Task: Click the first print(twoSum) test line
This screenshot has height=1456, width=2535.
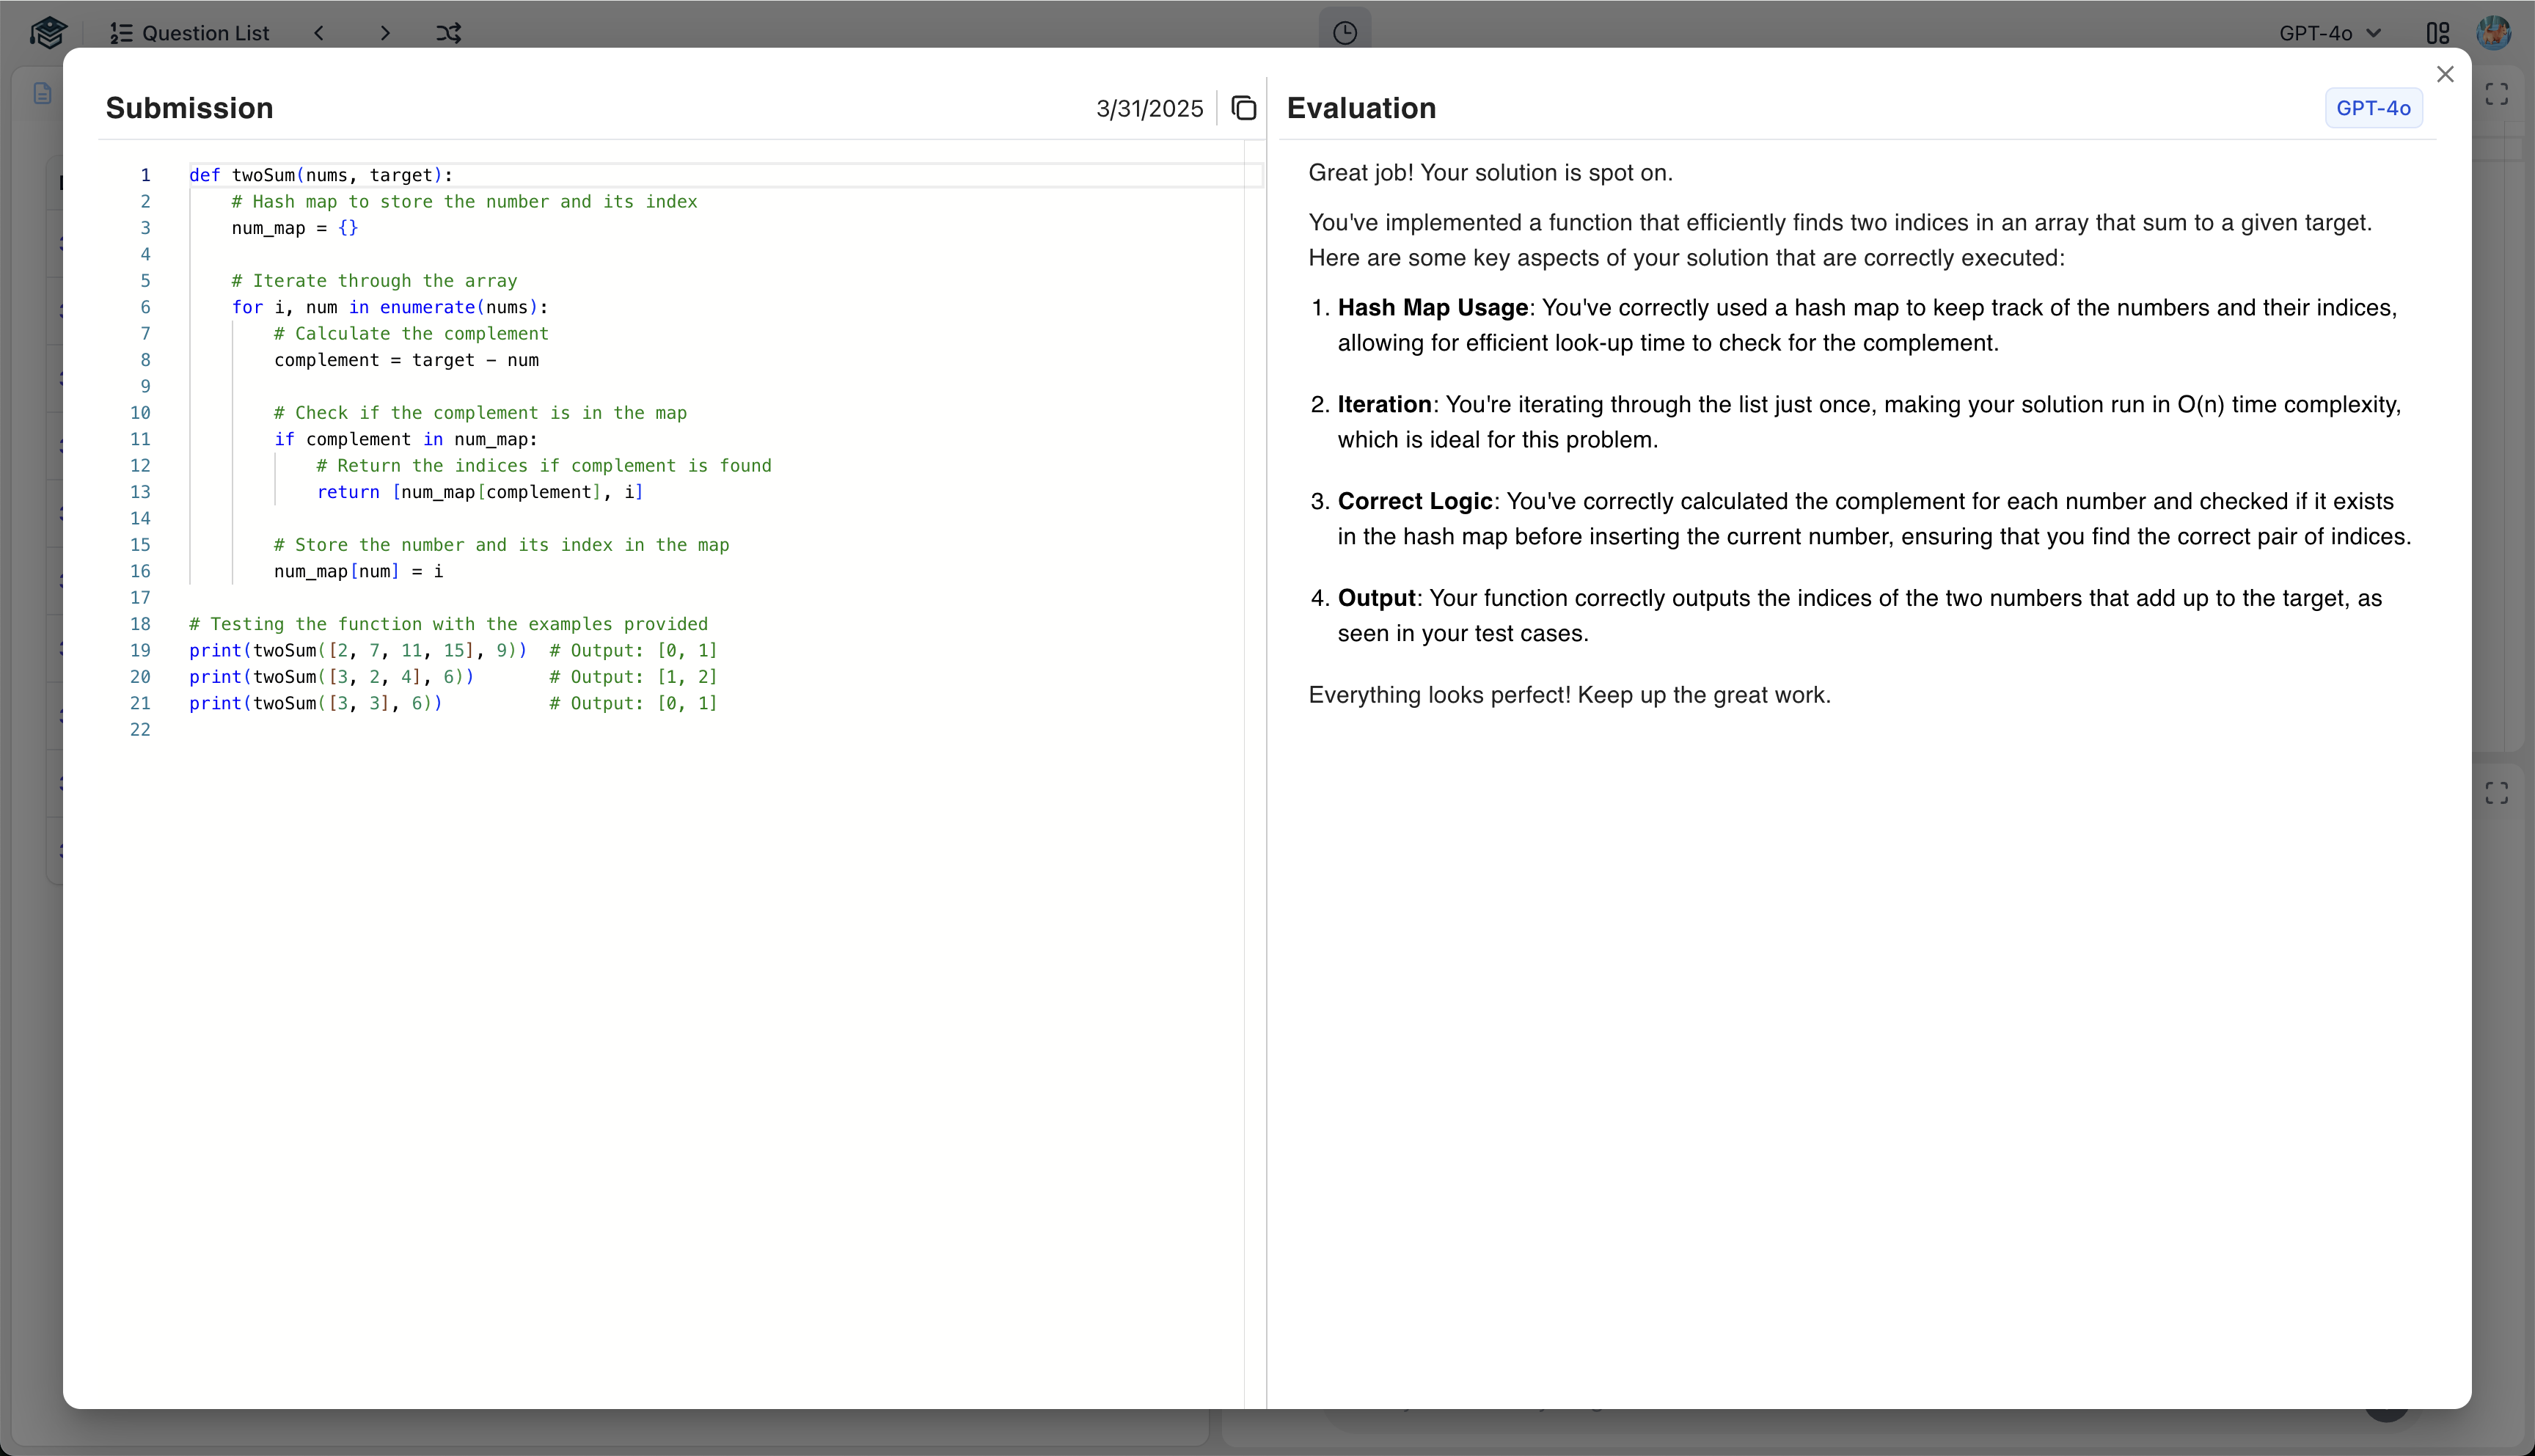Action: 358,650
